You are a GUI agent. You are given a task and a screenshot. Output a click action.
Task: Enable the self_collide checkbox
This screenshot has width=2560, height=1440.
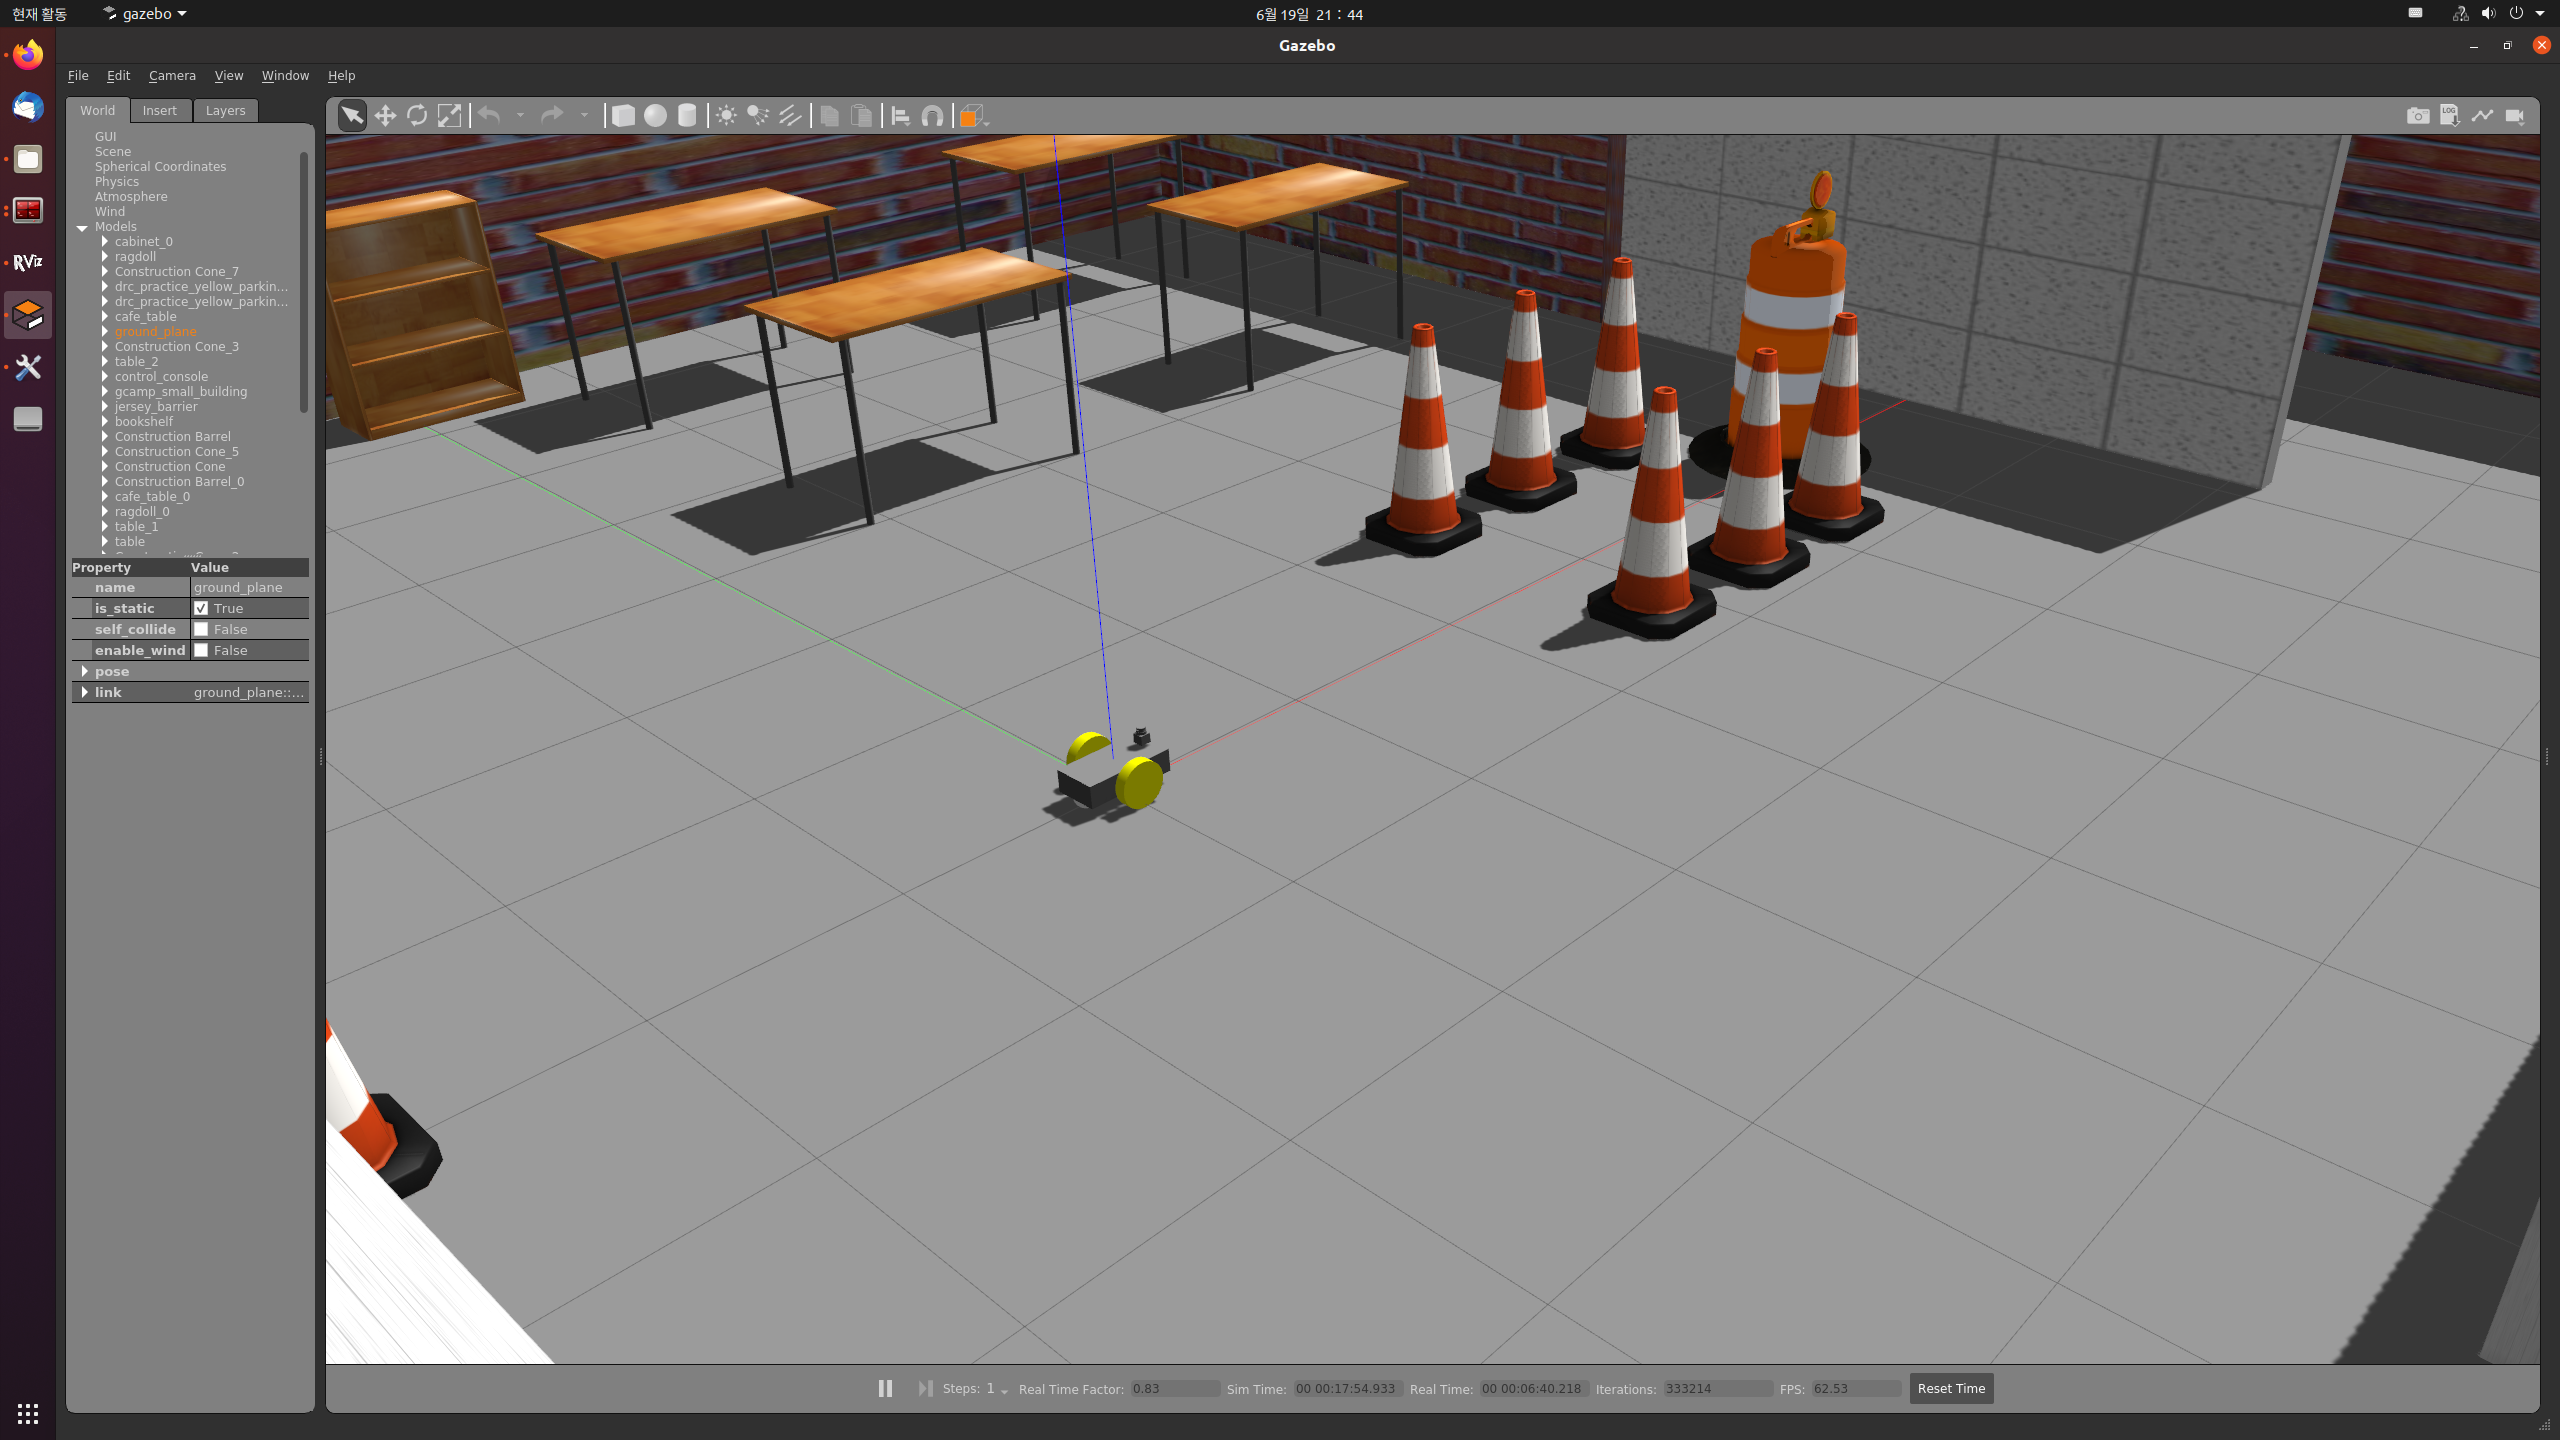201,629
